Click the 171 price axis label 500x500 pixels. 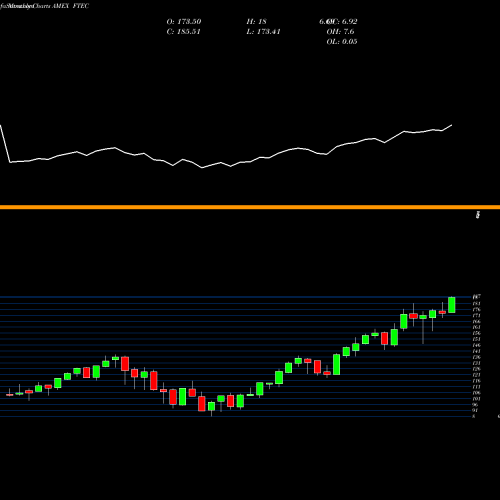[476, 315]
